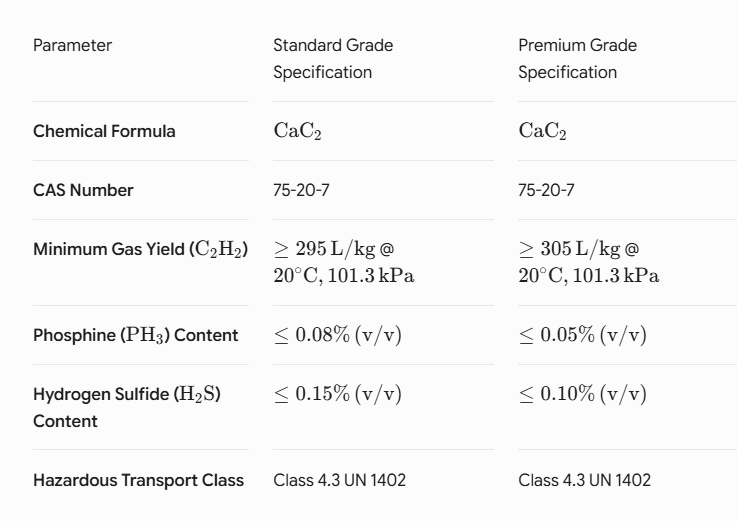
Task: Select the Standard Grade 75-20-7 CAS value
Action: (301, 190)
